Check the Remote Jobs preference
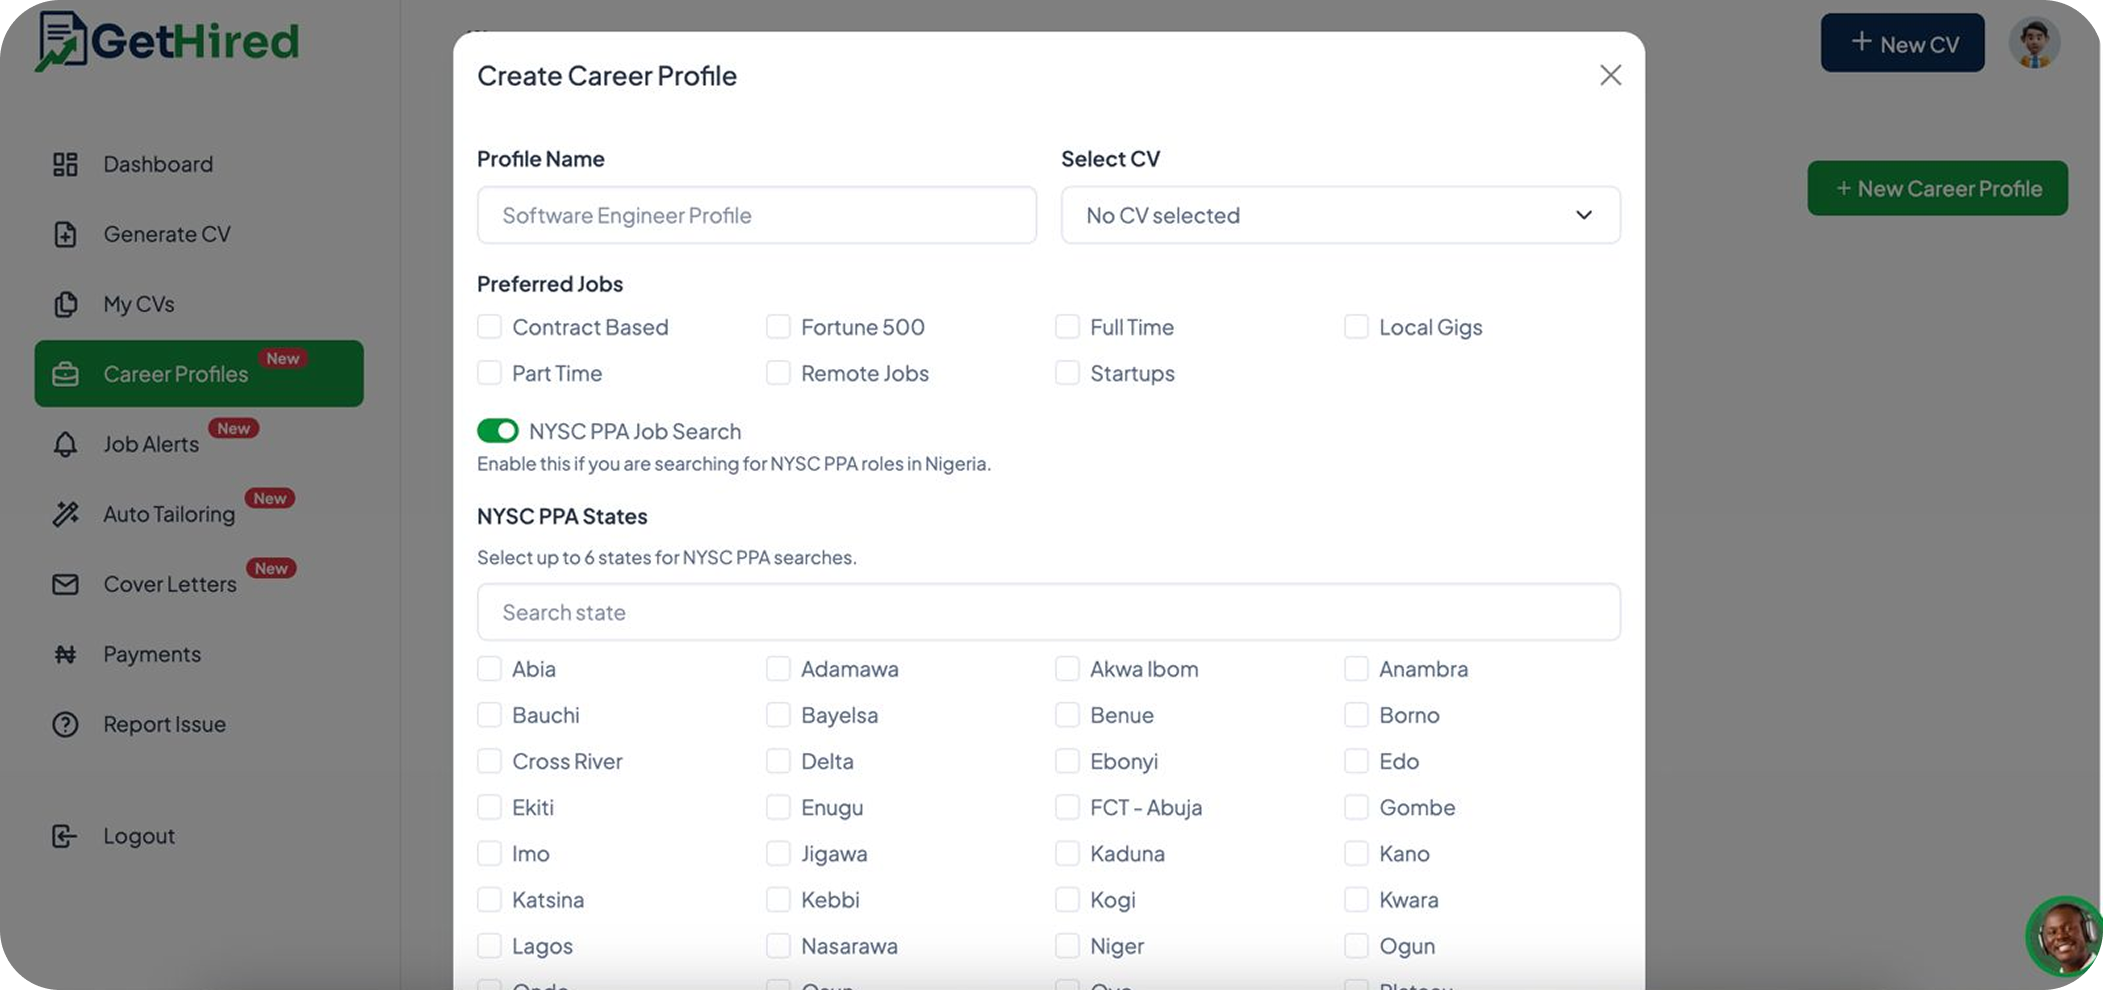 coord(778,372)
